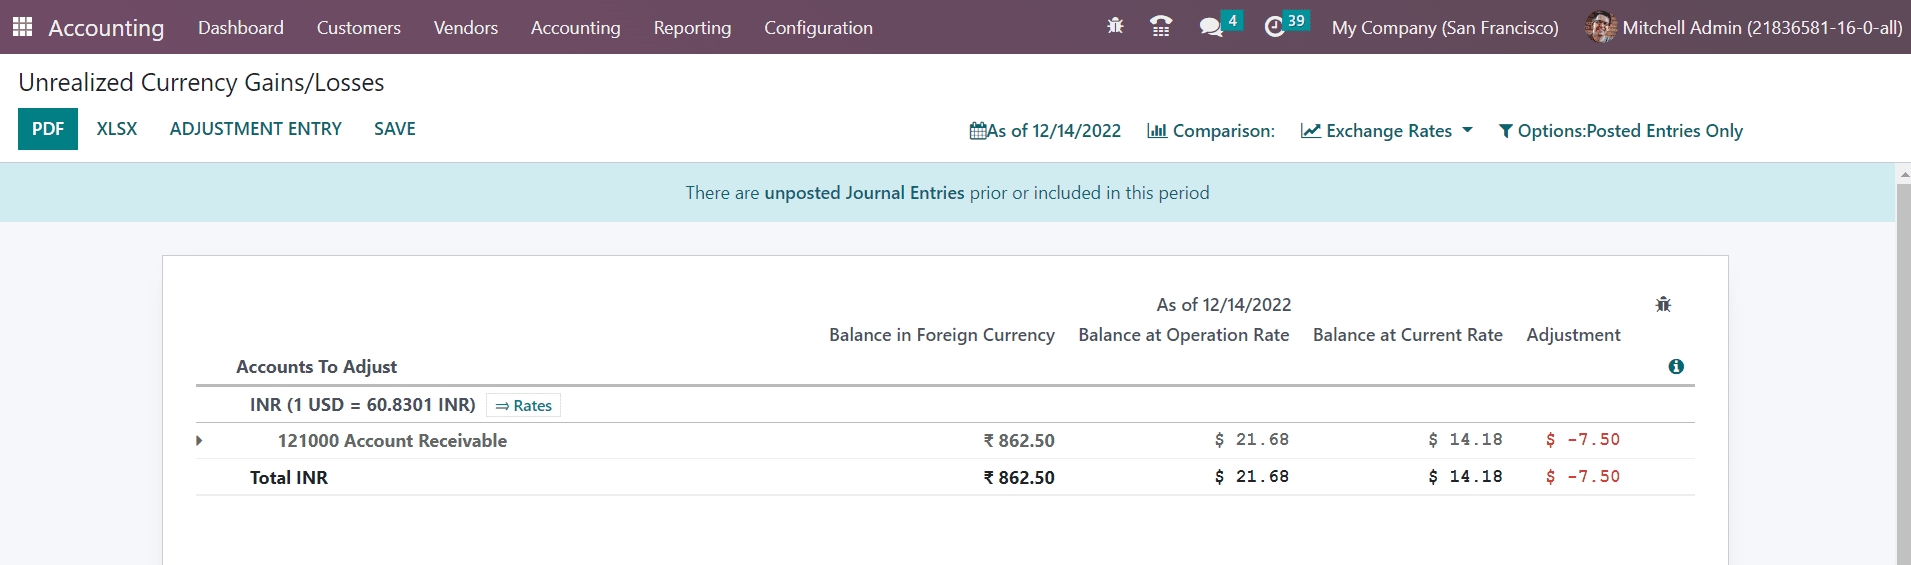Export report with PDF button
This screenshot has height=565, width=1911.
(x=48, y=129)
